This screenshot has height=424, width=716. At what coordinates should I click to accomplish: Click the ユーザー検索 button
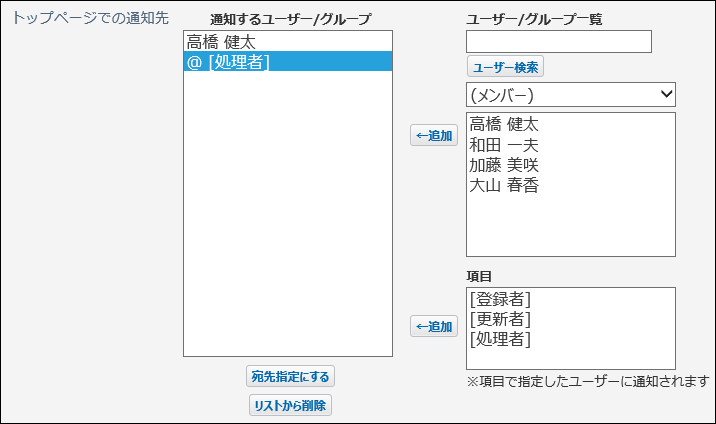(505, 67)
